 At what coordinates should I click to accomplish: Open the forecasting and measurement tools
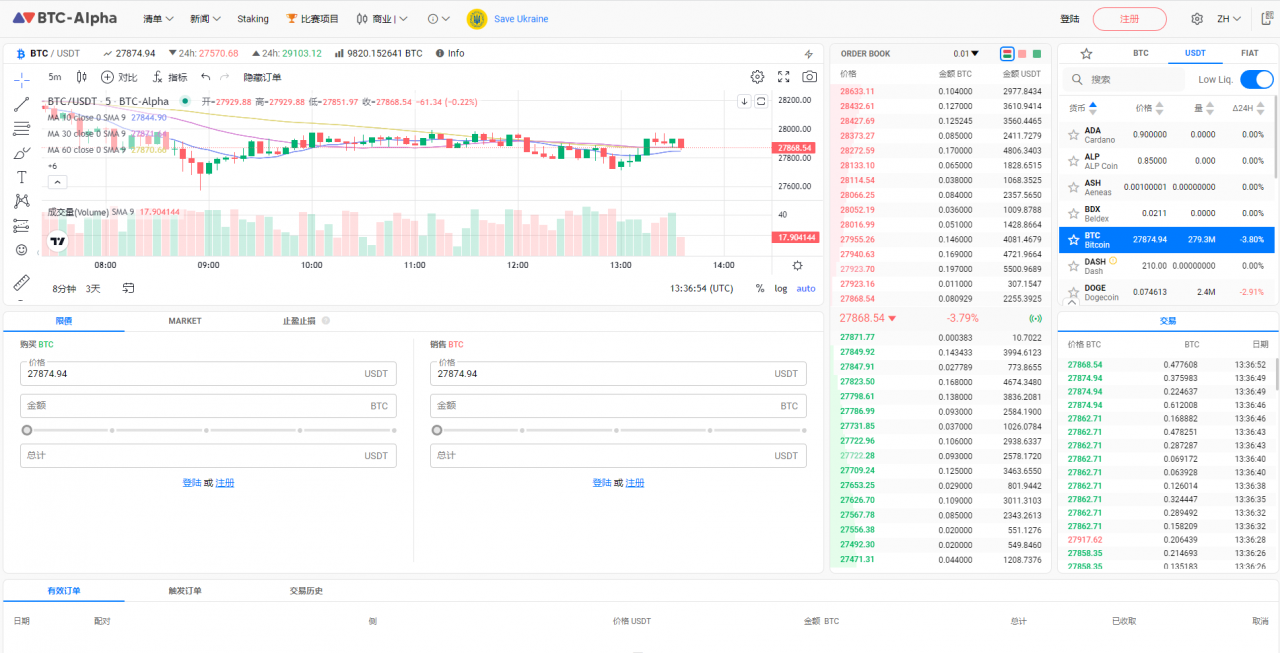tap(22, 225)
